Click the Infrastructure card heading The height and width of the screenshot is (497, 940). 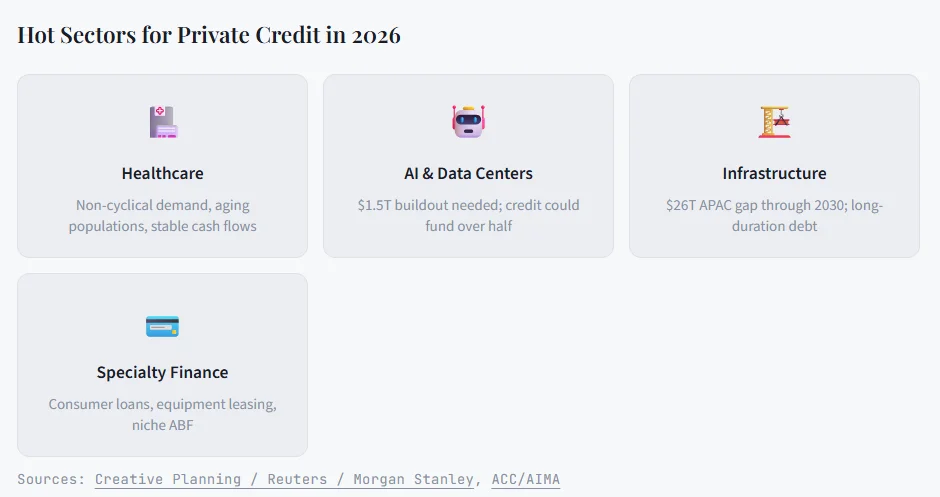pos(774,174)
